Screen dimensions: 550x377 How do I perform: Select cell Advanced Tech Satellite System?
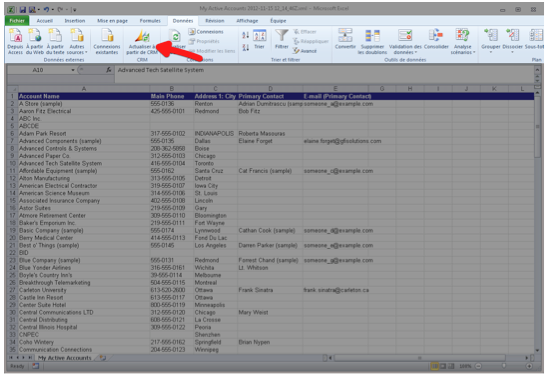(84, 163)
